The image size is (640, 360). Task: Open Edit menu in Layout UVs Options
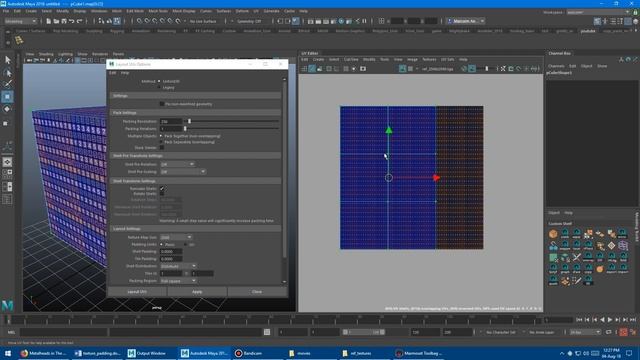click(113, 73)
